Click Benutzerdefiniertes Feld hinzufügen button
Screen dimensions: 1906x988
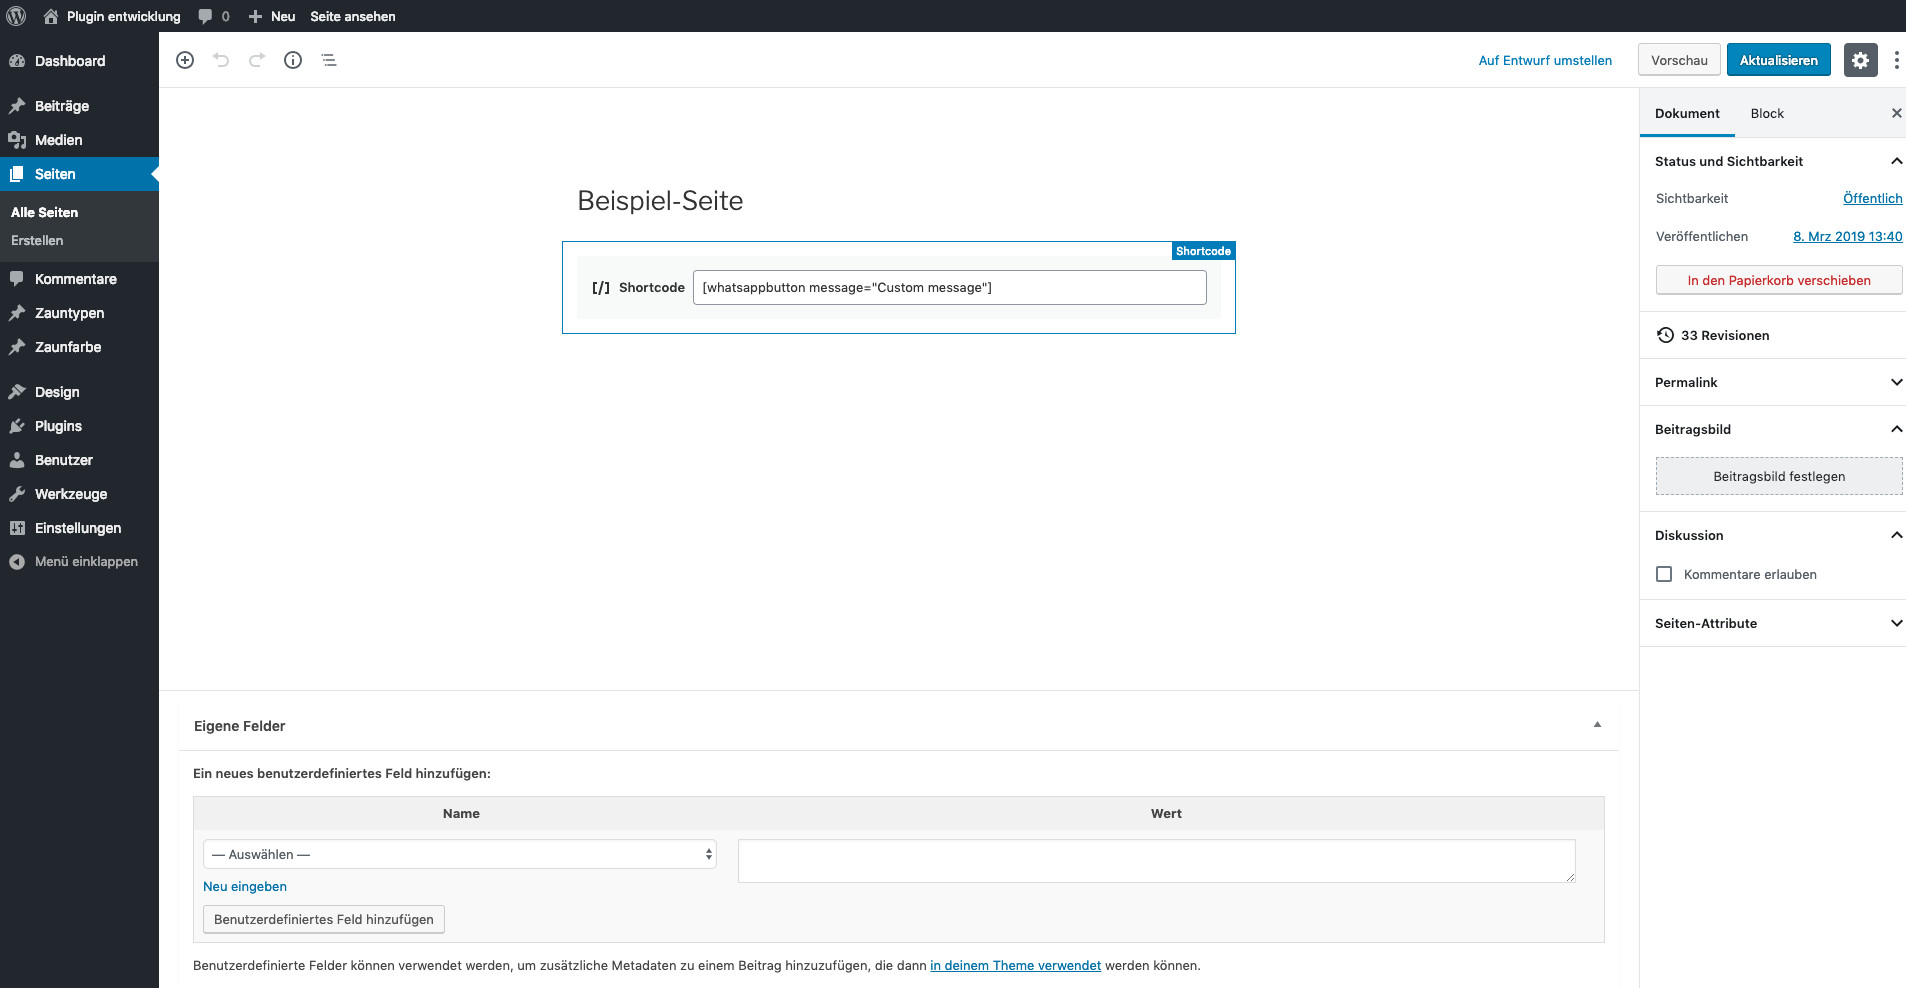(324, 919)
